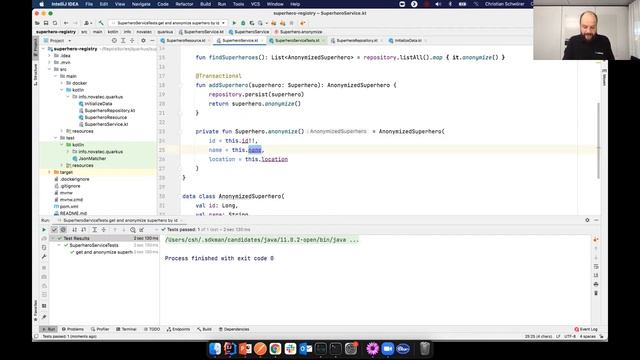Collapse SuperheroServiceTests result node
This screenshot has width=640, height=360.
(59, 245)
